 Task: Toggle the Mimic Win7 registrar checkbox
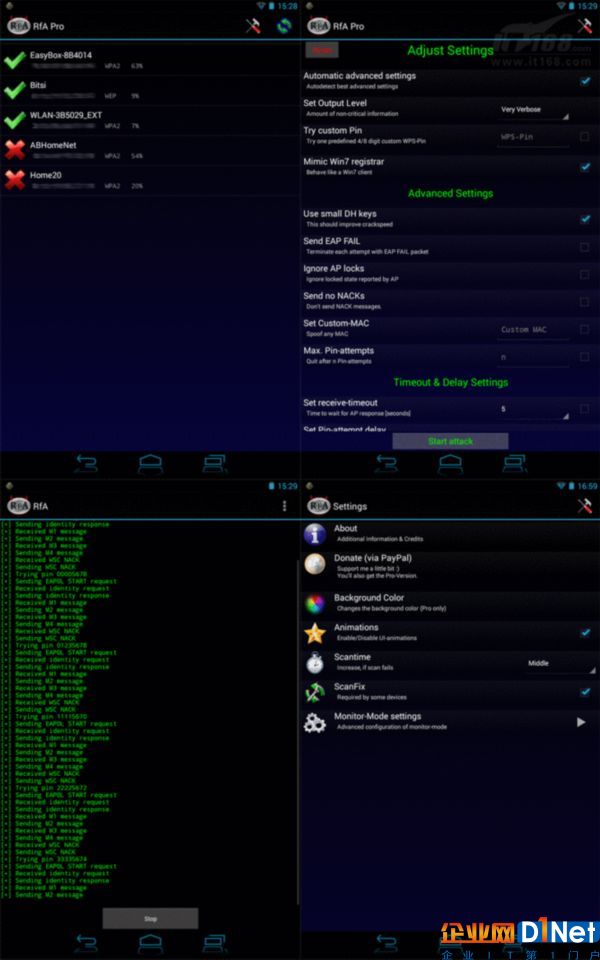pyautogui.click(x=585, y=167)
